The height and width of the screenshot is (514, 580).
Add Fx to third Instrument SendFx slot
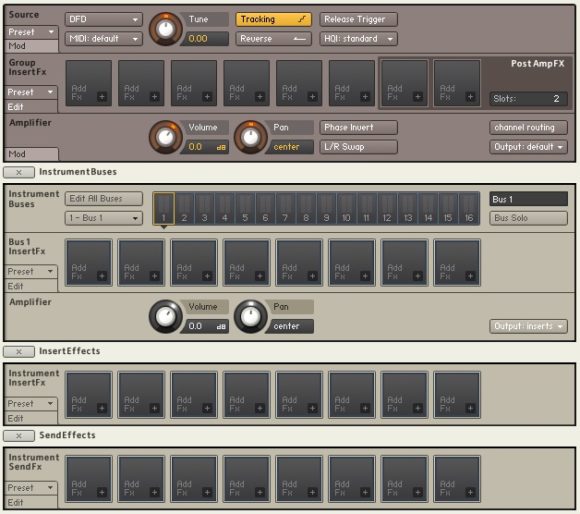tap(194, 479)
